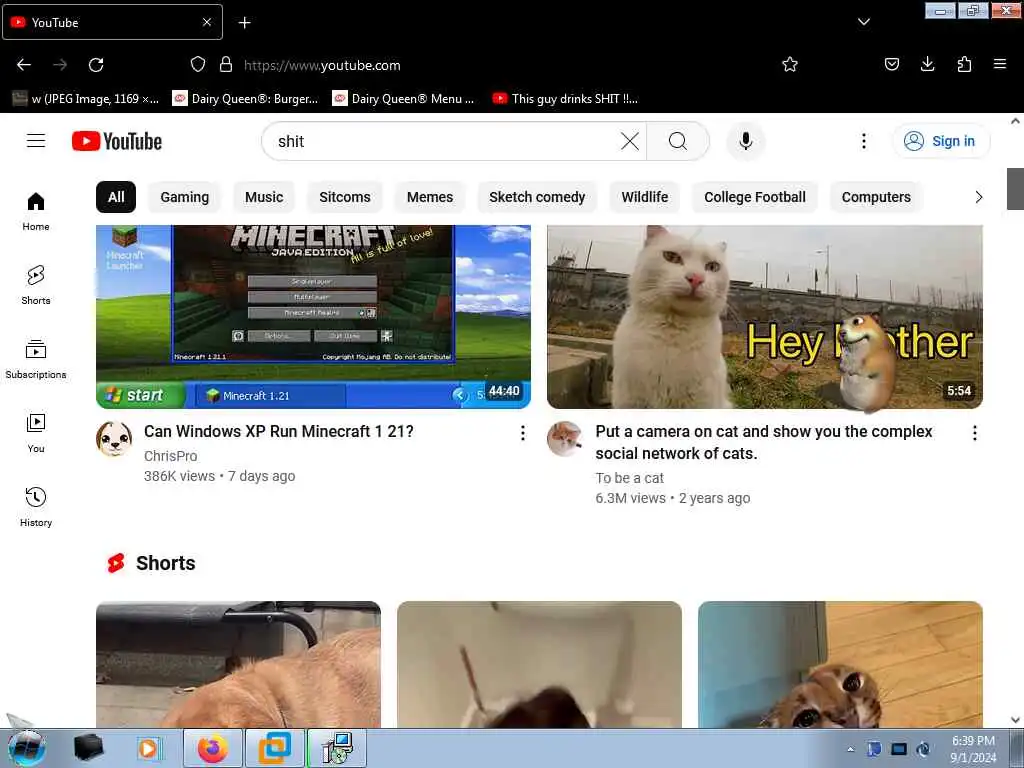Open Shorts from the sidebar
The image size is (1024, 768).
[x=36, y=285]
